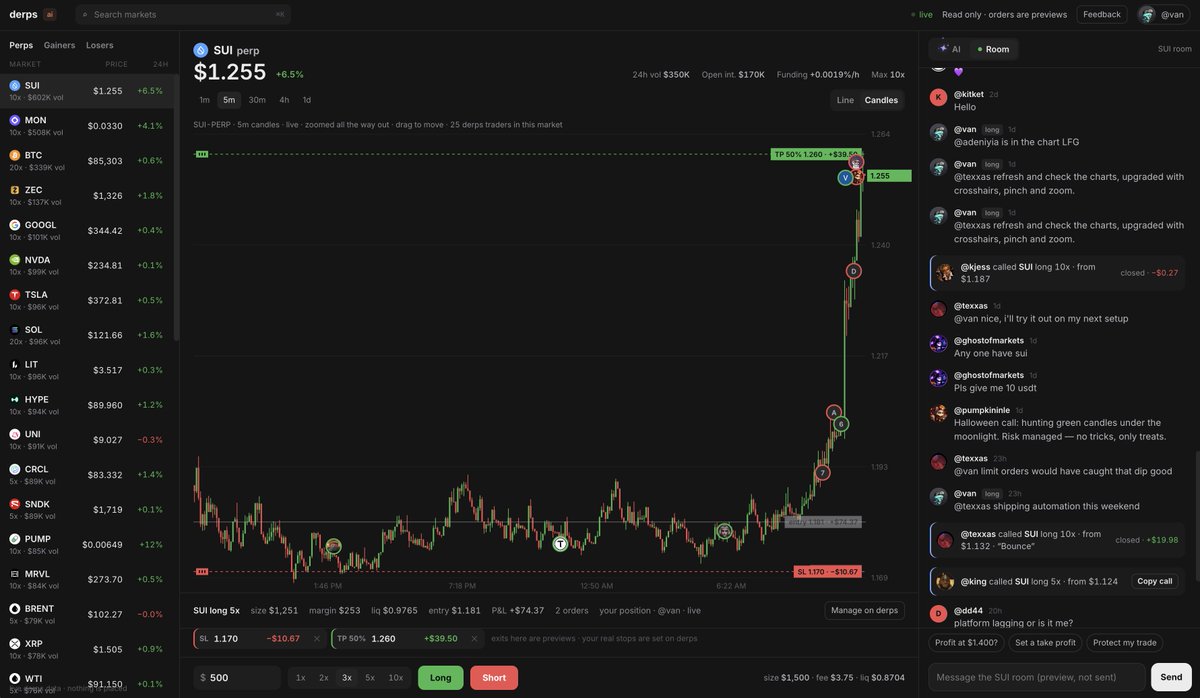Click the green TP handle on chart left edge

tap(201, 154)
